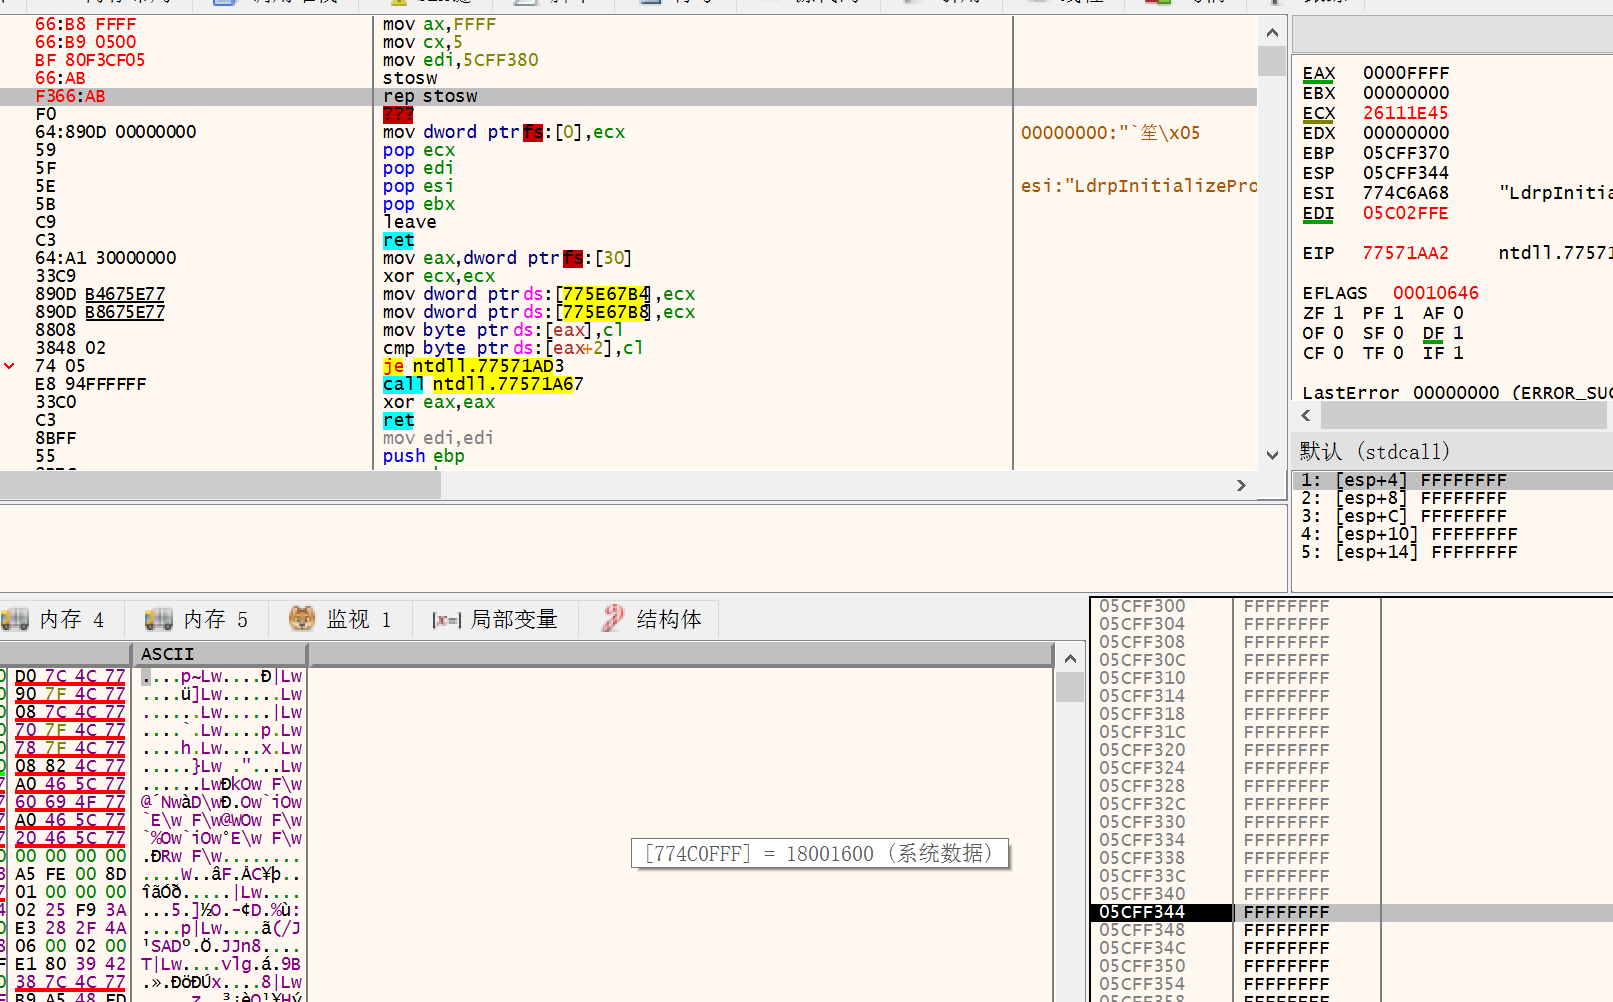
Task: Click the LastError 00000000 entry
Action: [x=1457, y=393]
